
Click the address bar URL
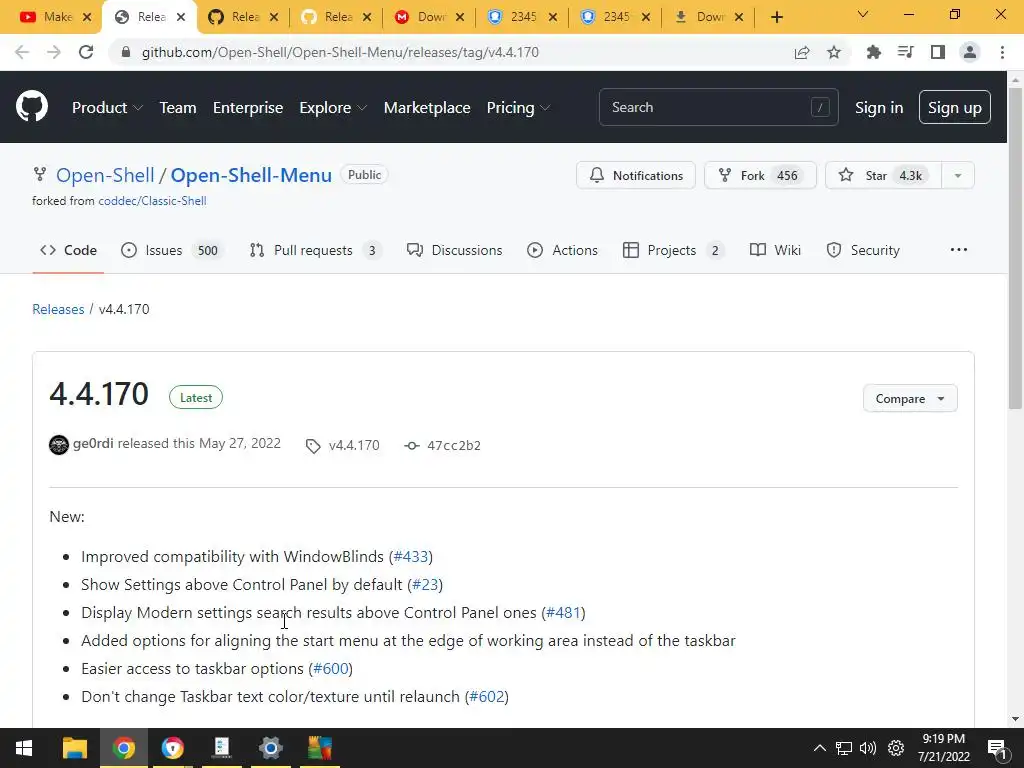click(340, 52)
